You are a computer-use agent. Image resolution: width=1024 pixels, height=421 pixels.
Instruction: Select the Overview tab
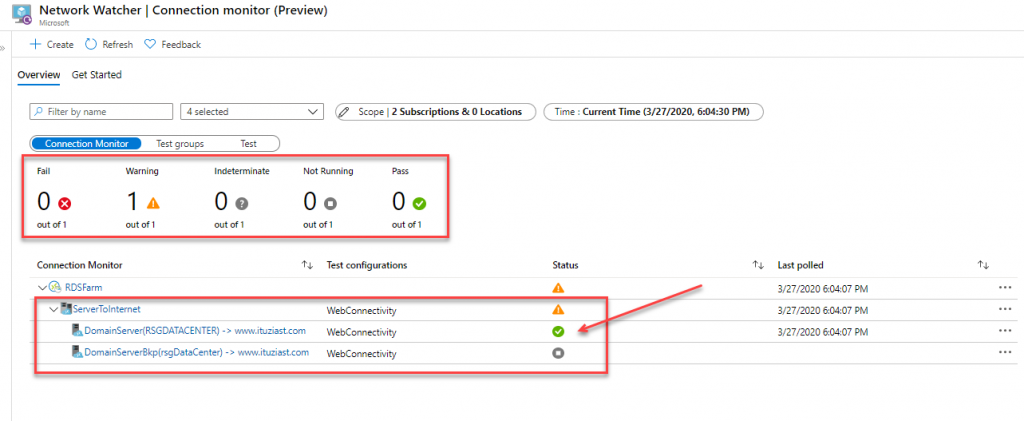pos(39,75)
